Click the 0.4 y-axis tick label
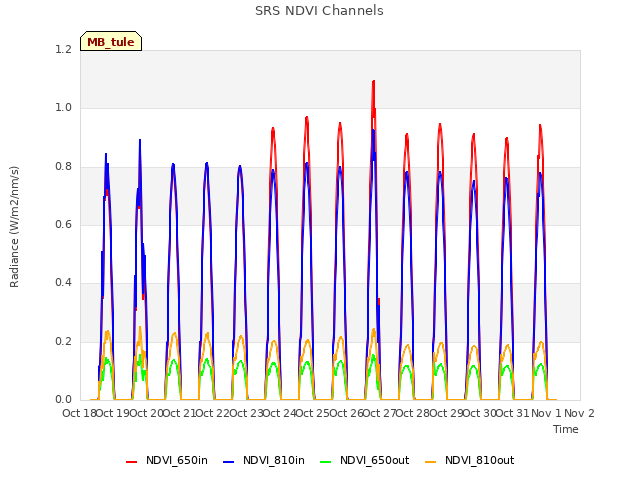 pos(63,283)
